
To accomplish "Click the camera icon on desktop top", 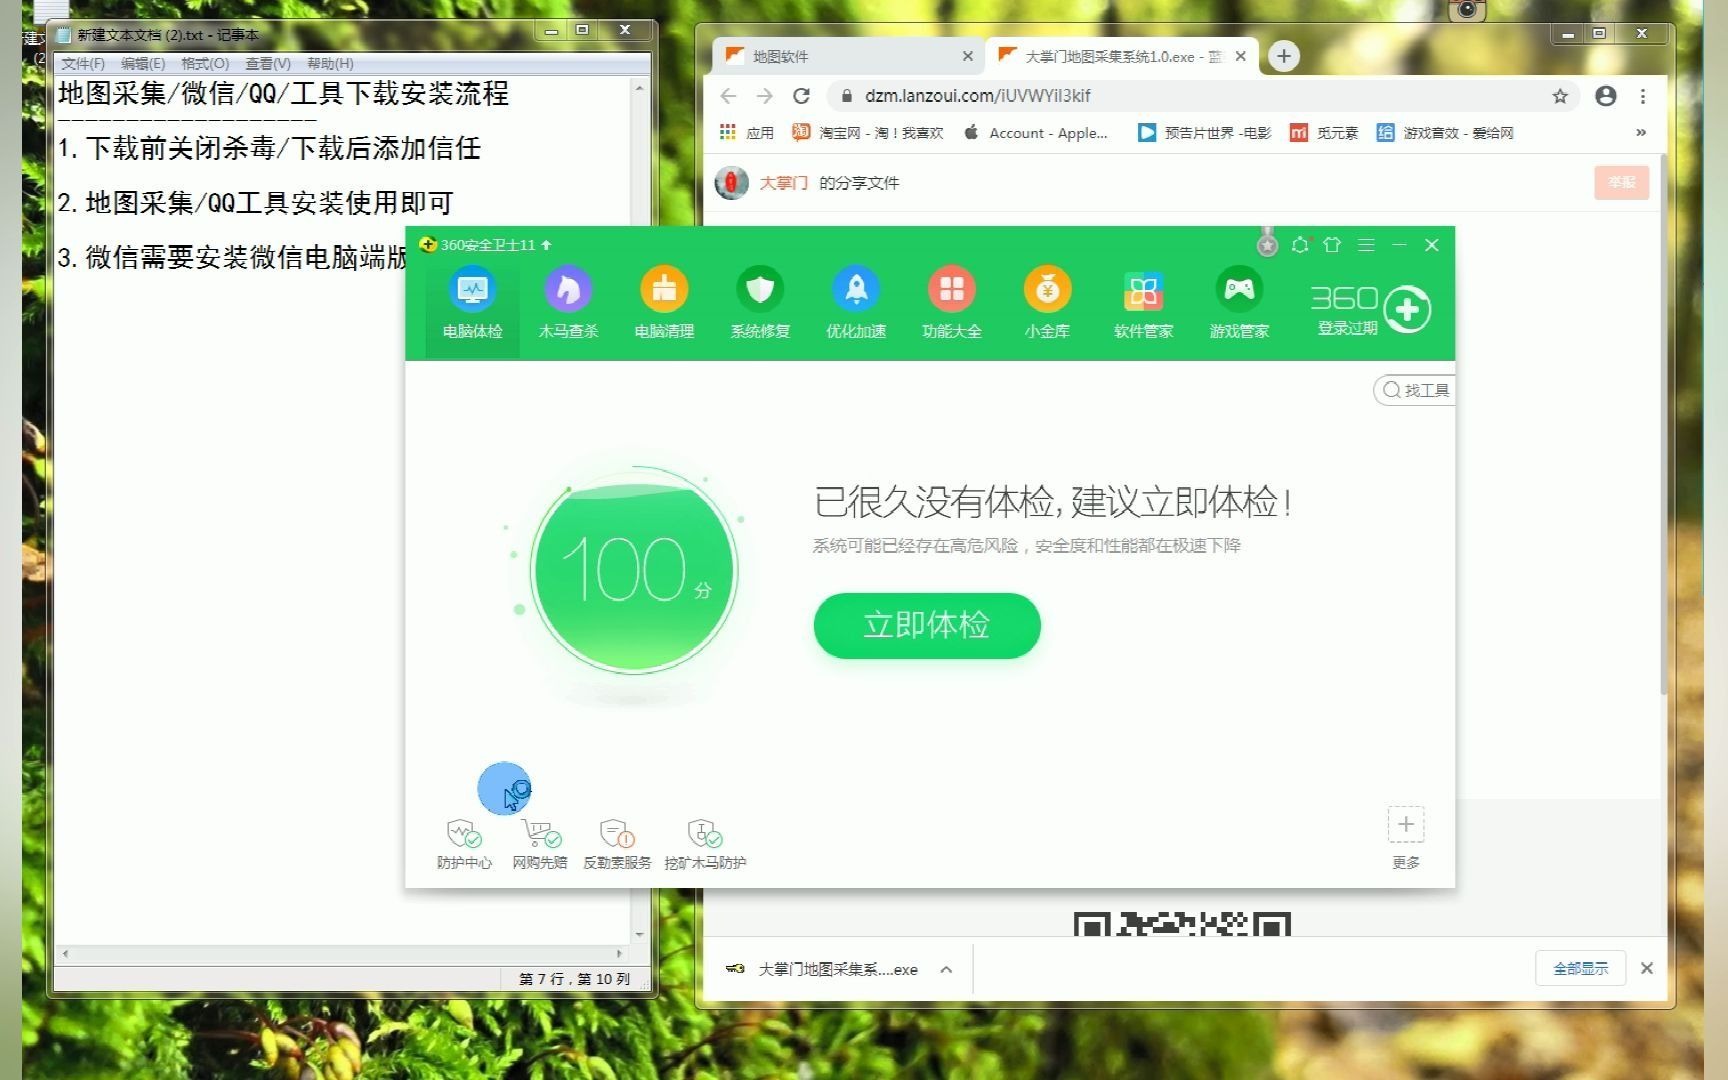I will click(x=1467, y=10).
